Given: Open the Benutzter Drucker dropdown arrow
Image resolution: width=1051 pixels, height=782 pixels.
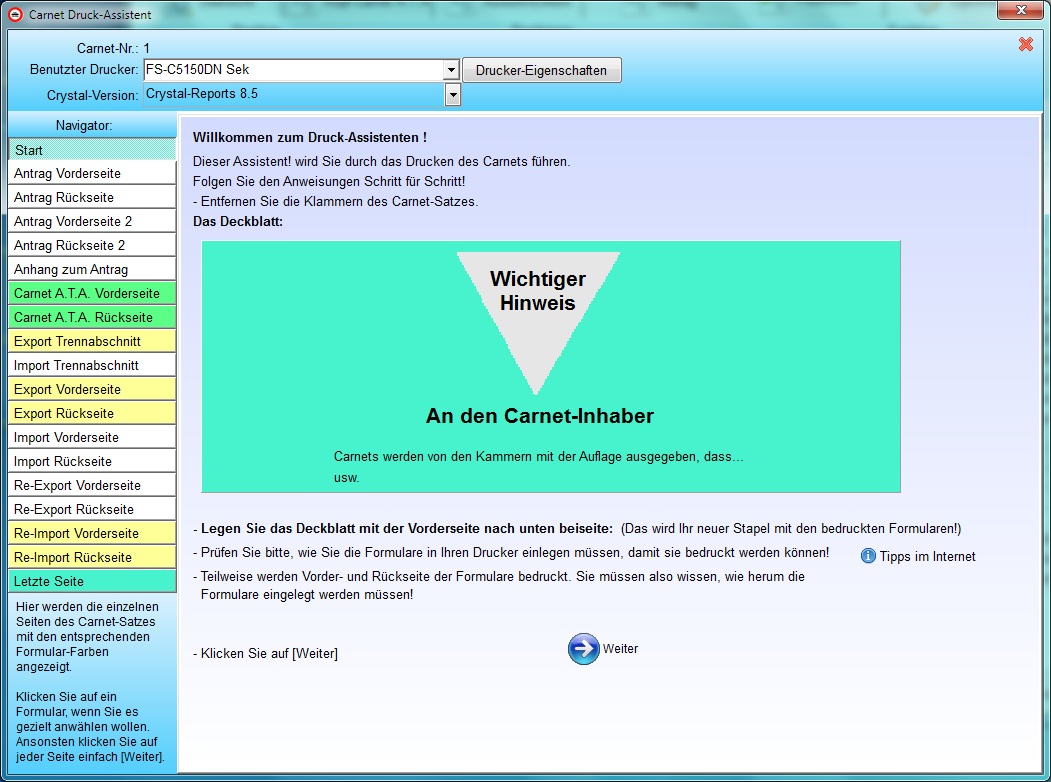Looking at the screenshot, I should click(451, 70).
